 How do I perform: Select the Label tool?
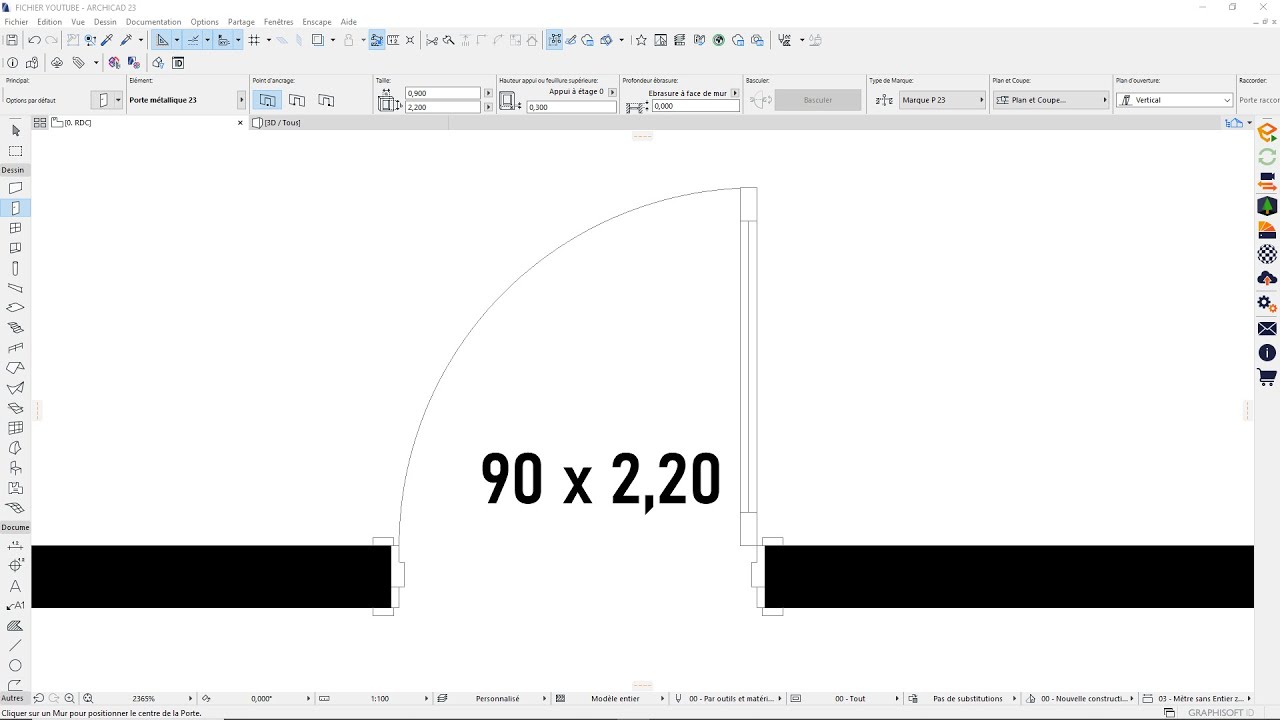click(x=15, y=606)
